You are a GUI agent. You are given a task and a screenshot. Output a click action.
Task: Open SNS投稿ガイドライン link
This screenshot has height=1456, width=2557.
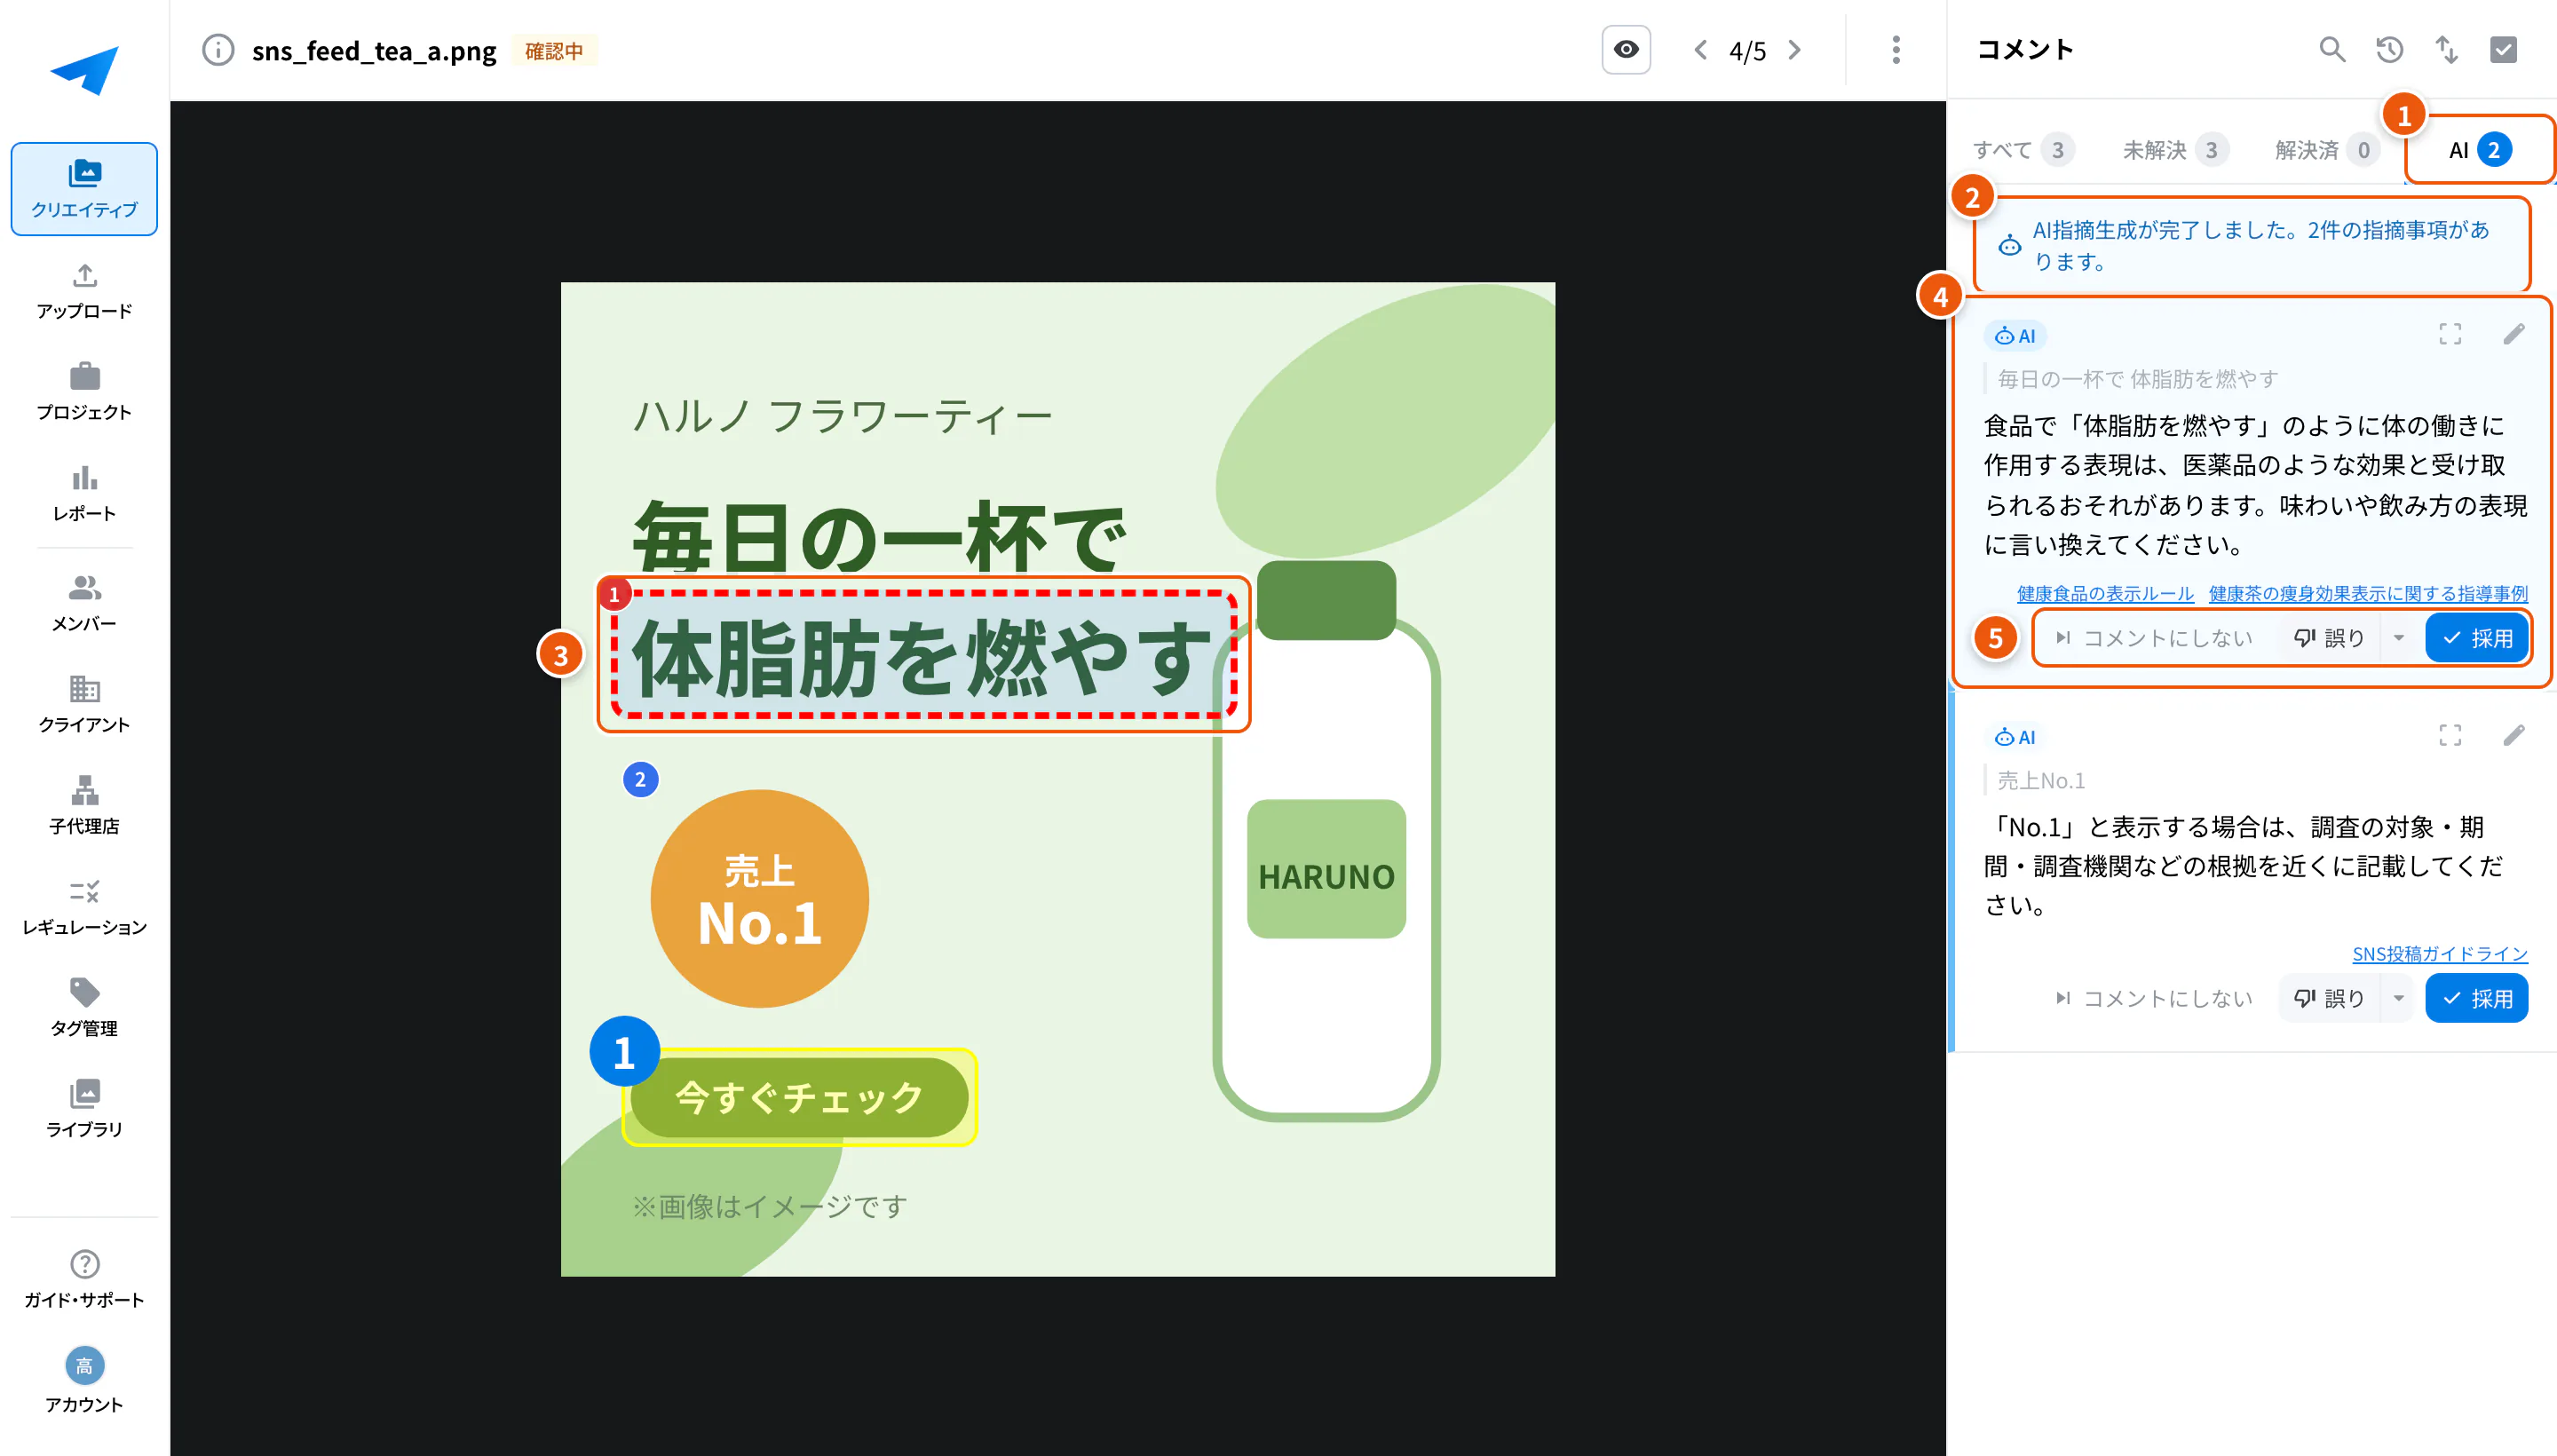pyautogui.click(x=2440, y=954)
